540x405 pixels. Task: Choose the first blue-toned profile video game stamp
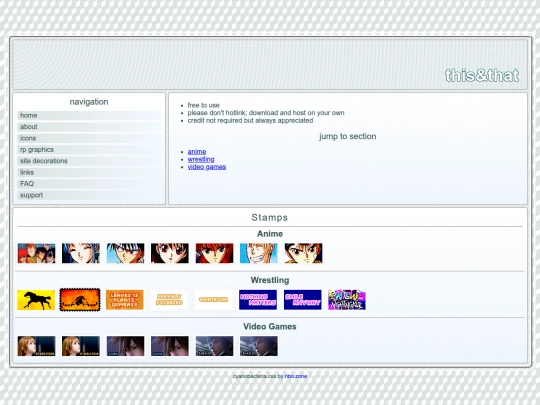(x=214, y=346)
